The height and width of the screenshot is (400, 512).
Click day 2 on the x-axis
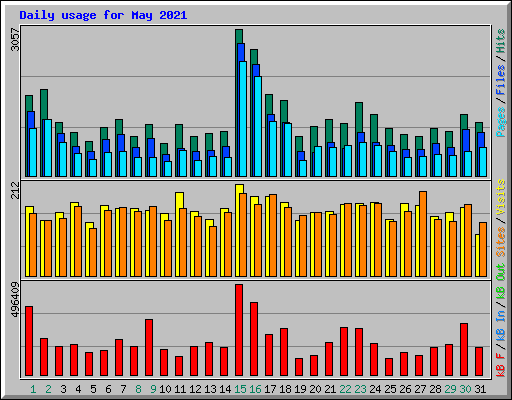[x=48, y=389]
